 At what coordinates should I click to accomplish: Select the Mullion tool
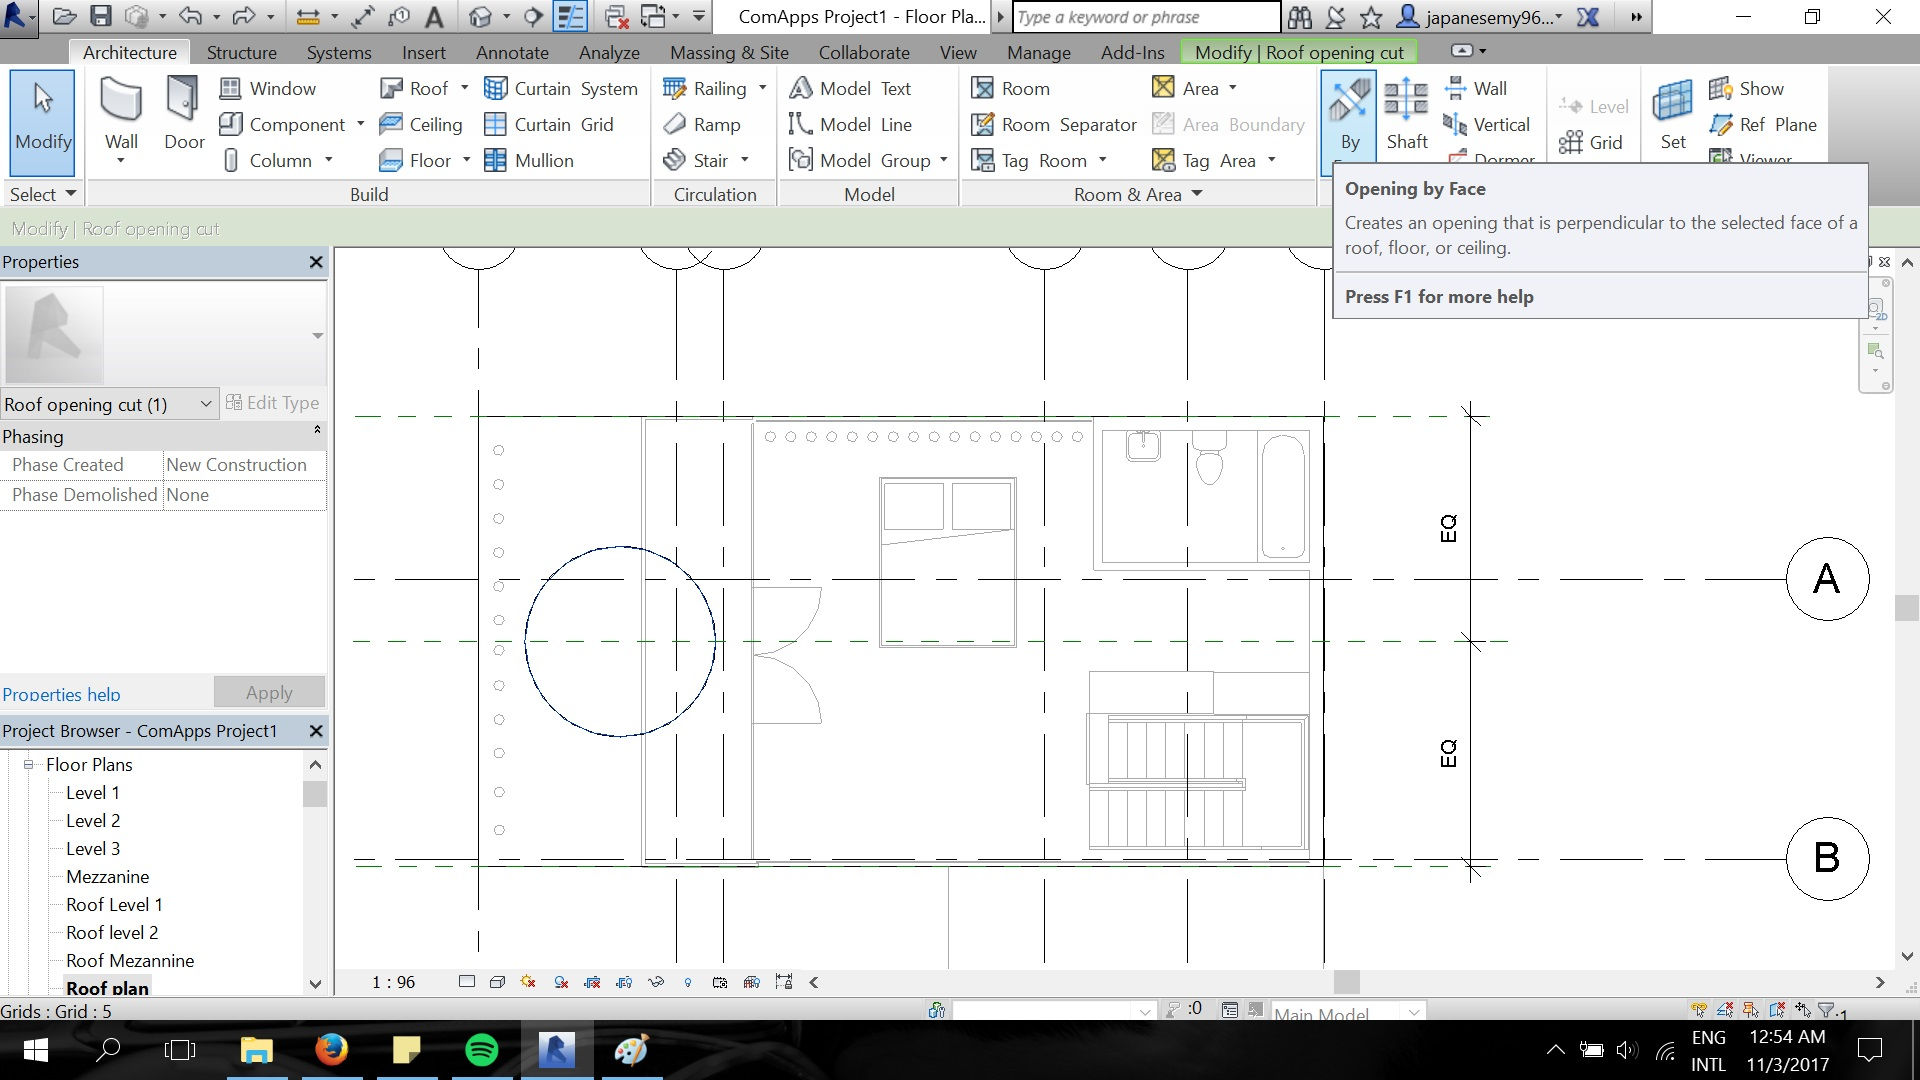pos(528,160)
